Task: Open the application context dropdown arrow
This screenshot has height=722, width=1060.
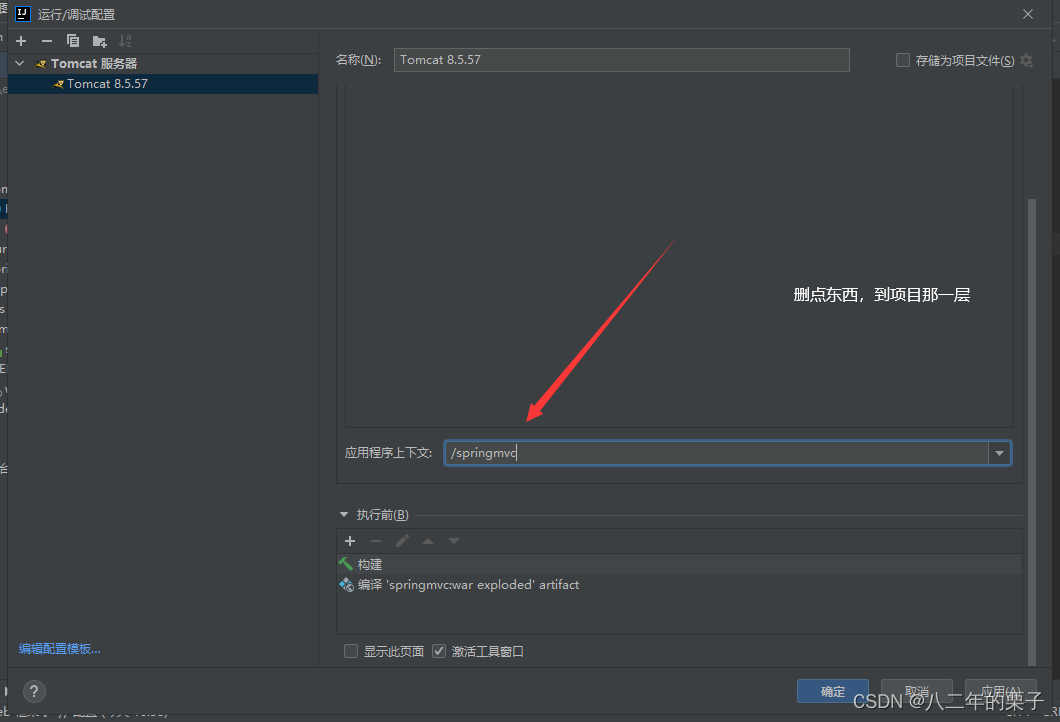Action: click(999, 453)
